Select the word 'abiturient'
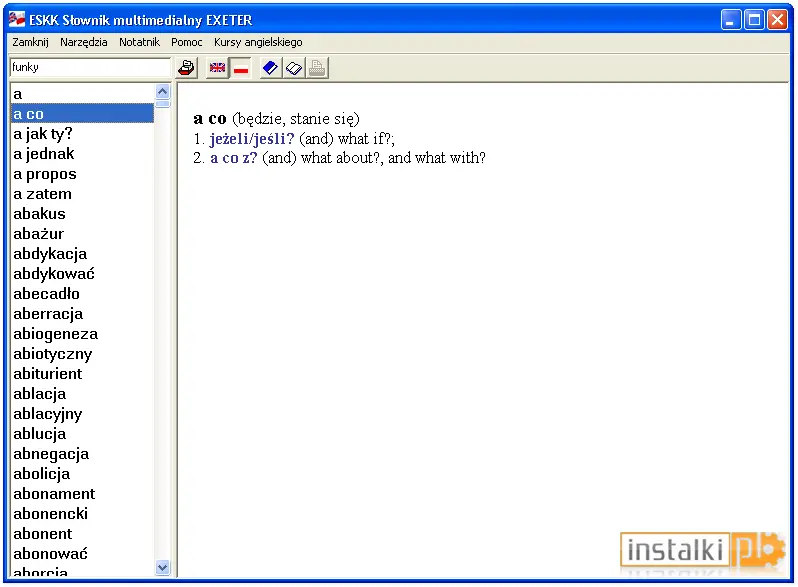798x587 pixels. pos(82,374)
